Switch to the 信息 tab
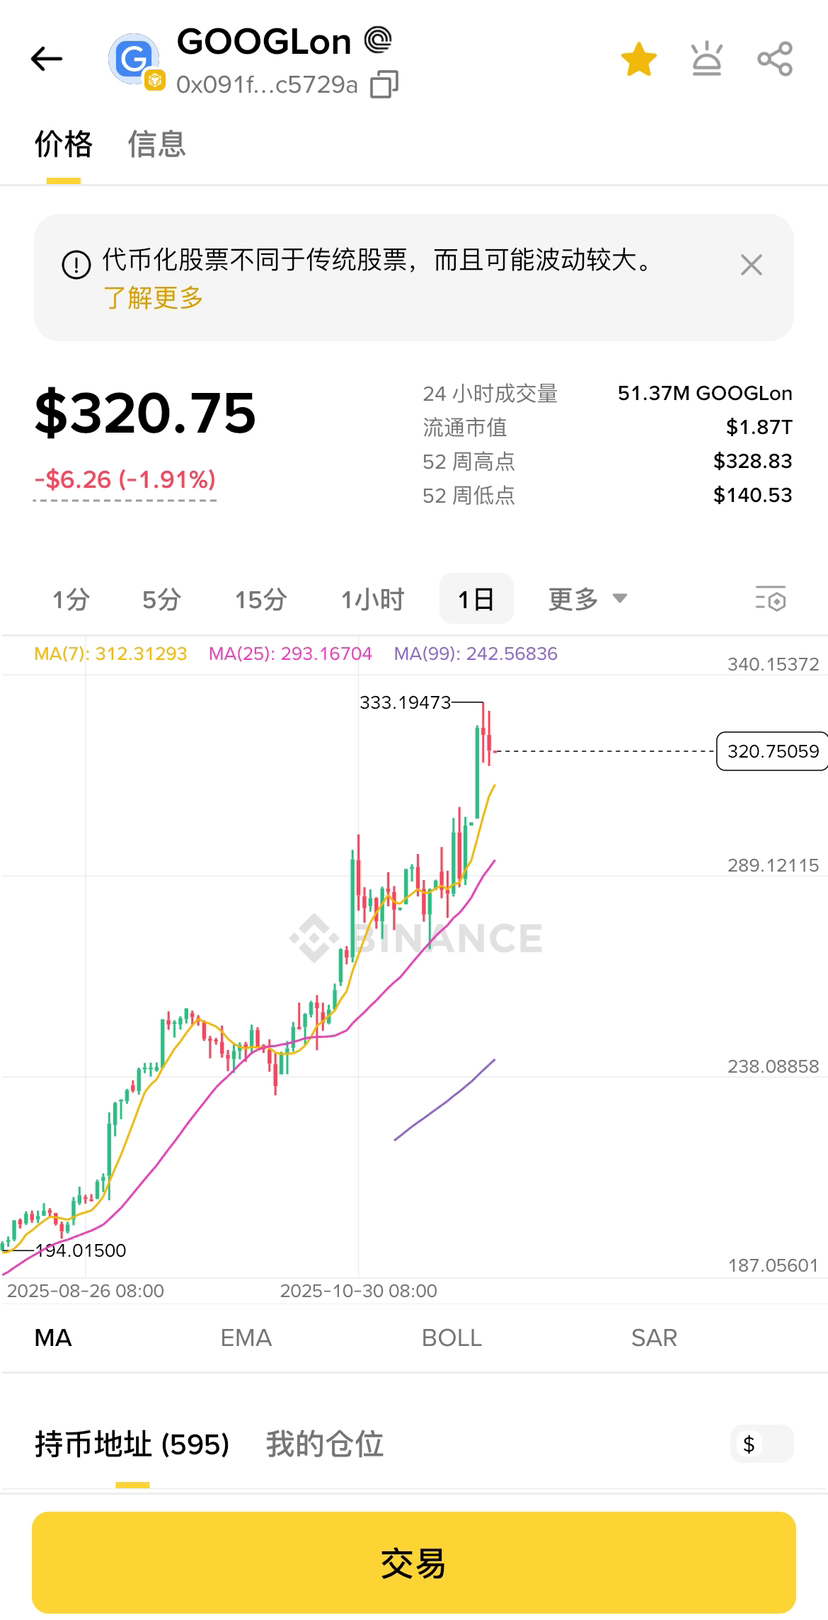Image resolution: width=828 pixels, height=1620 pixels. (157, 144)
